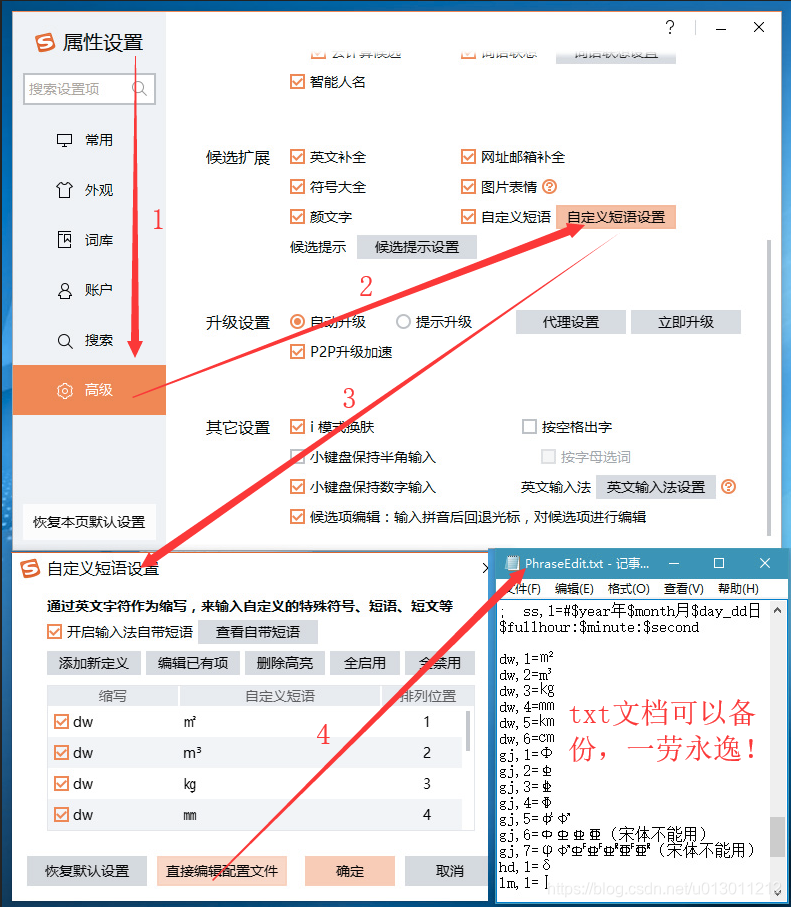Toggle 开启输入法自带短语 checkbox
Viewport: 791px width, 907px height.
click(x=54, y=632)
